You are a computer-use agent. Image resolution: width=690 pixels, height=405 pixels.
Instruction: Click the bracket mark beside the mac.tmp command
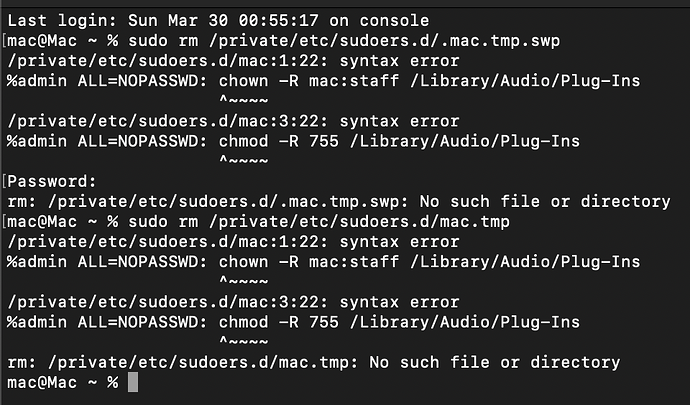coord(4,221)
